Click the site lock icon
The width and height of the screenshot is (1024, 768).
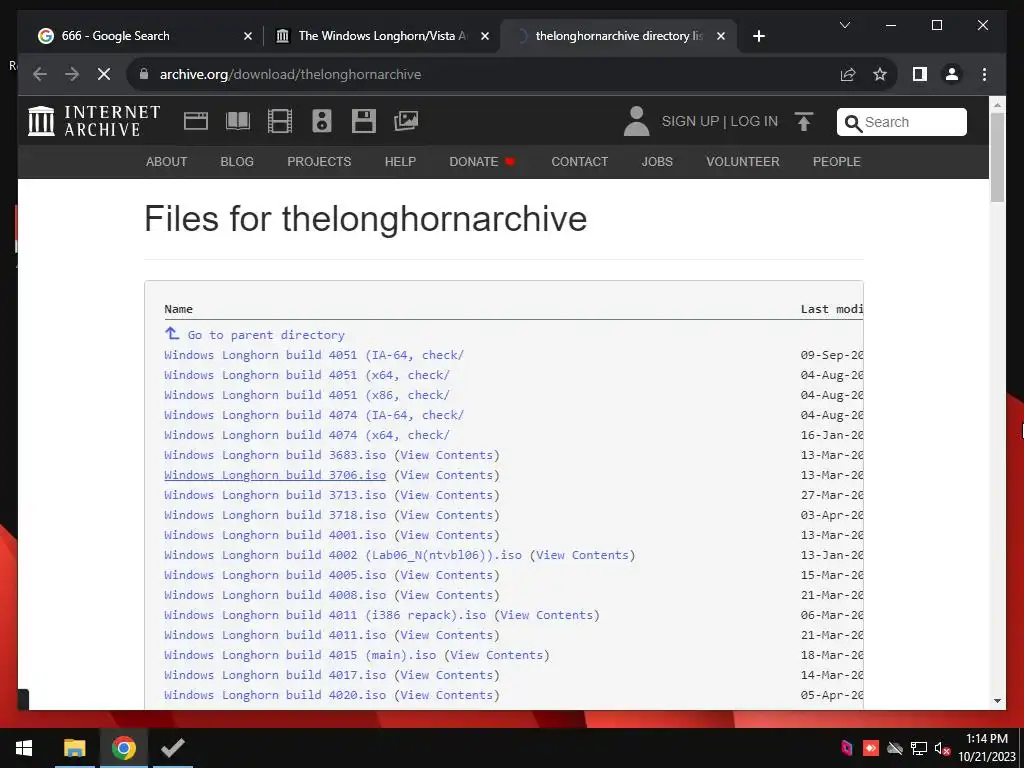tap(144, 74)
